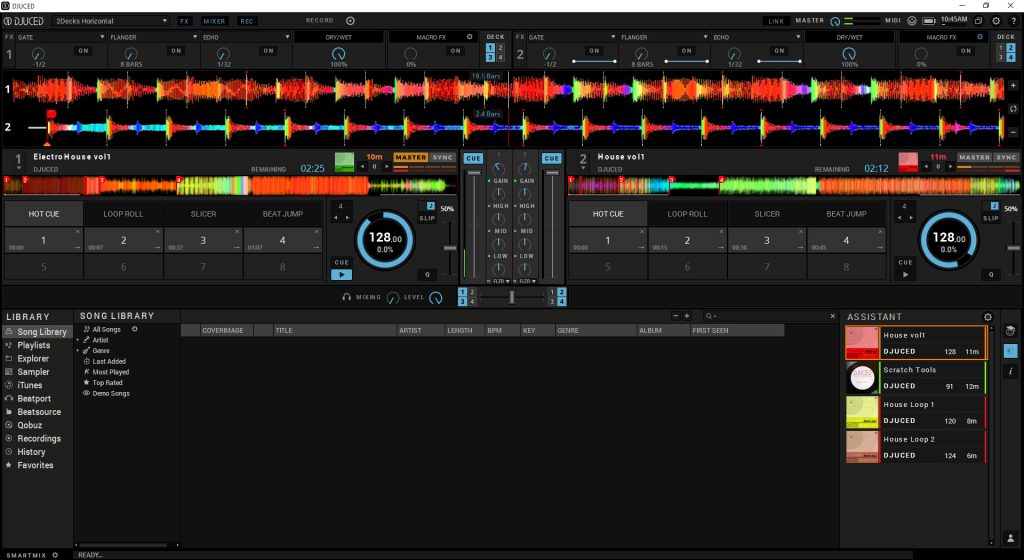1024x560 pixels.
Task: Select Scratch Tools track in Assistant
Action: coord(916,377)
